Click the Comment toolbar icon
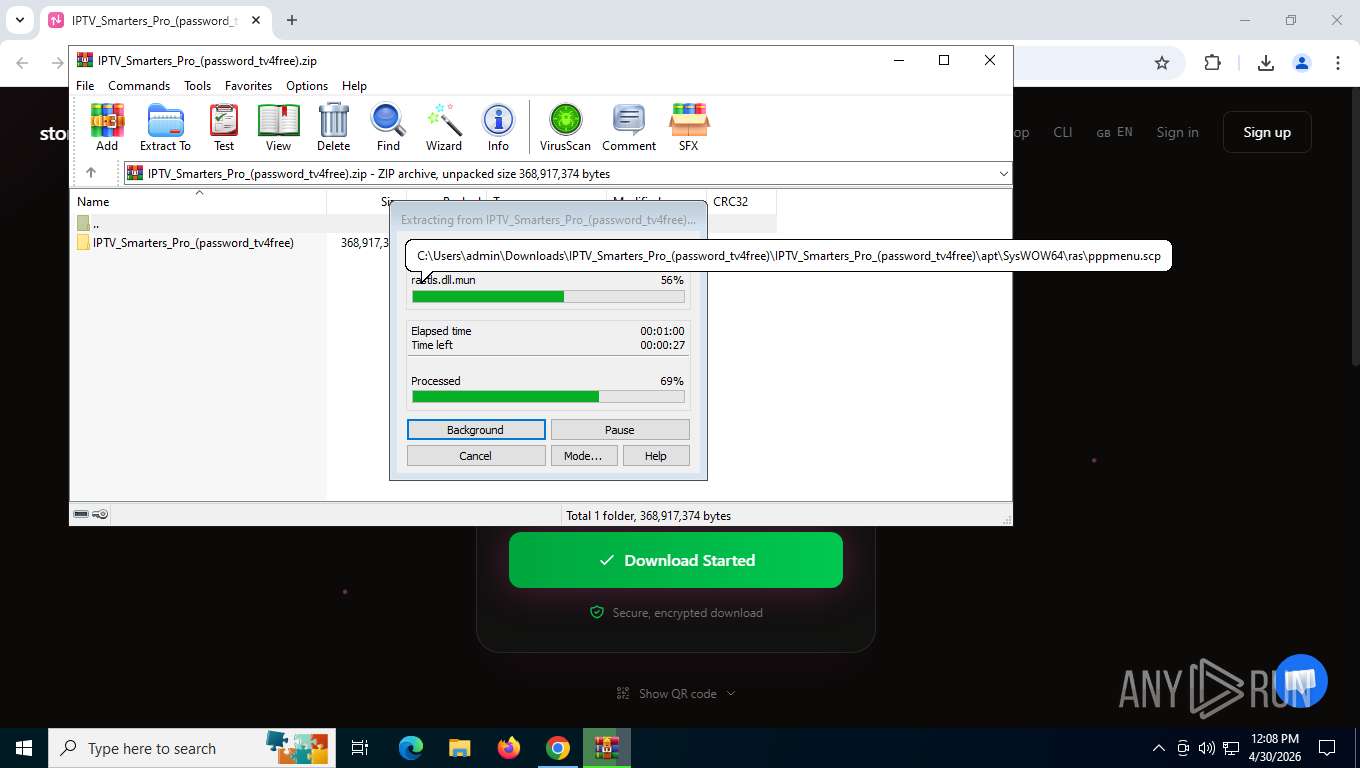The height and width of the screenshot is (768, 1360). point(629,127)
